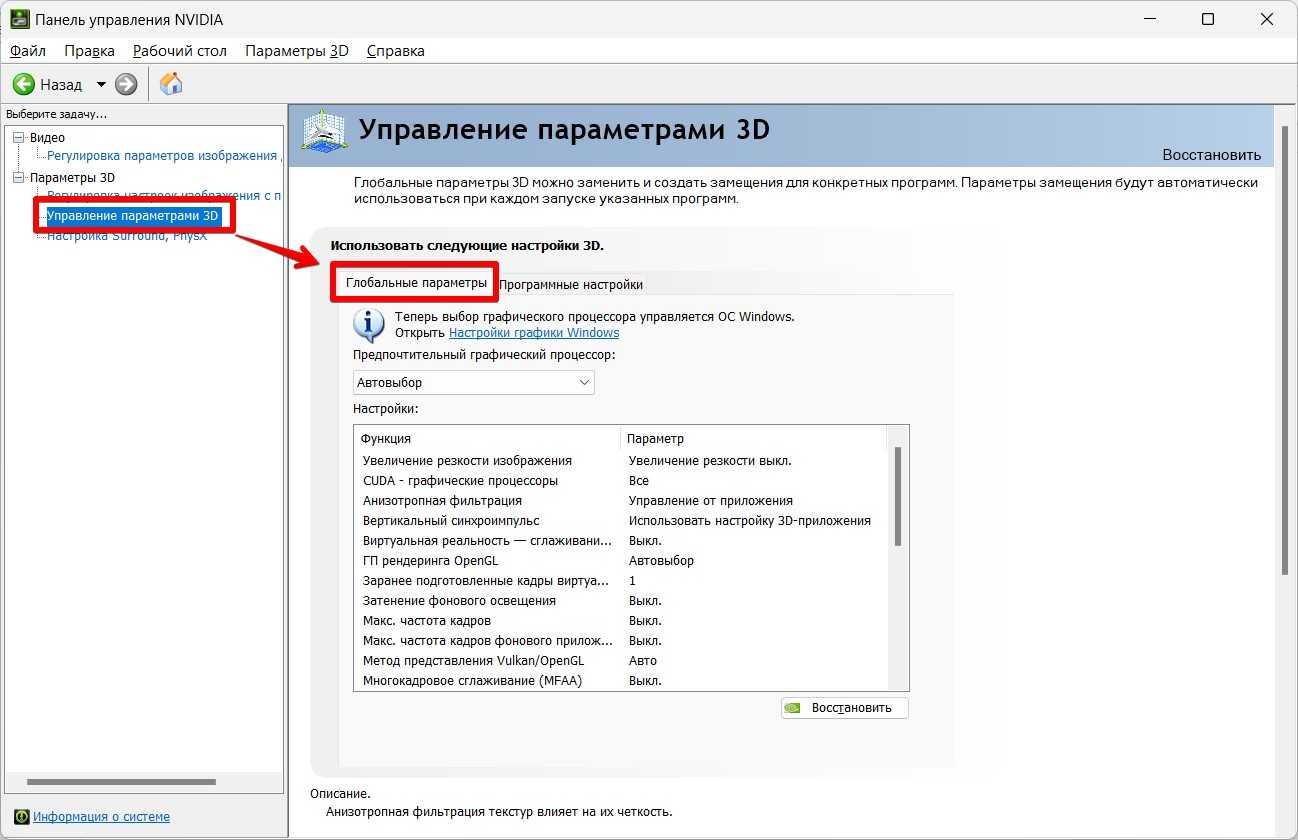Click the system information icon at bottom left

(22, 816)
